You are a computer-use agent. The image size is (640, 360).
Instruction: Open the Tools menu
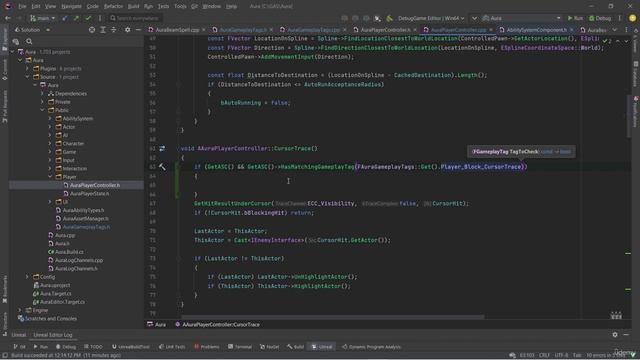point(180,7)
